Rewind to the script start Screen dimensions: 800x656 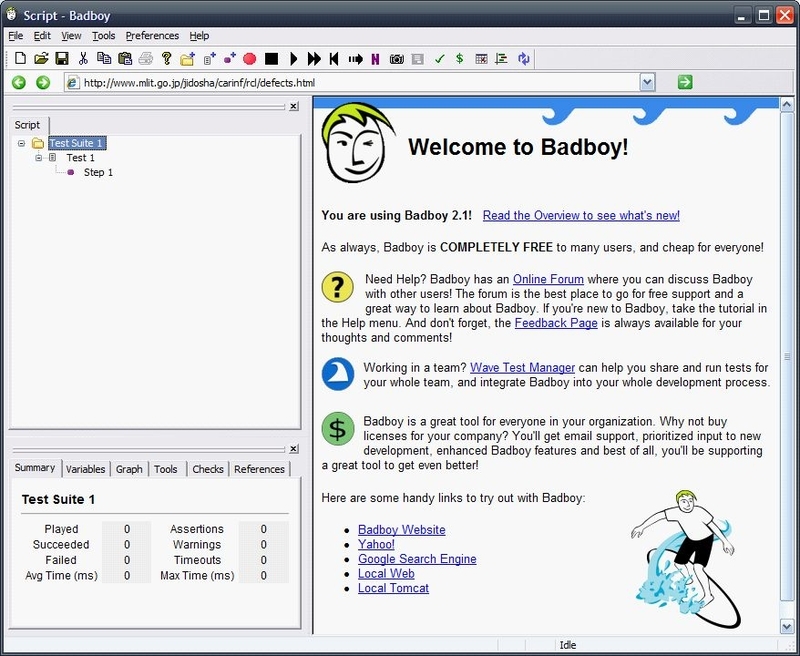point(334,59)
